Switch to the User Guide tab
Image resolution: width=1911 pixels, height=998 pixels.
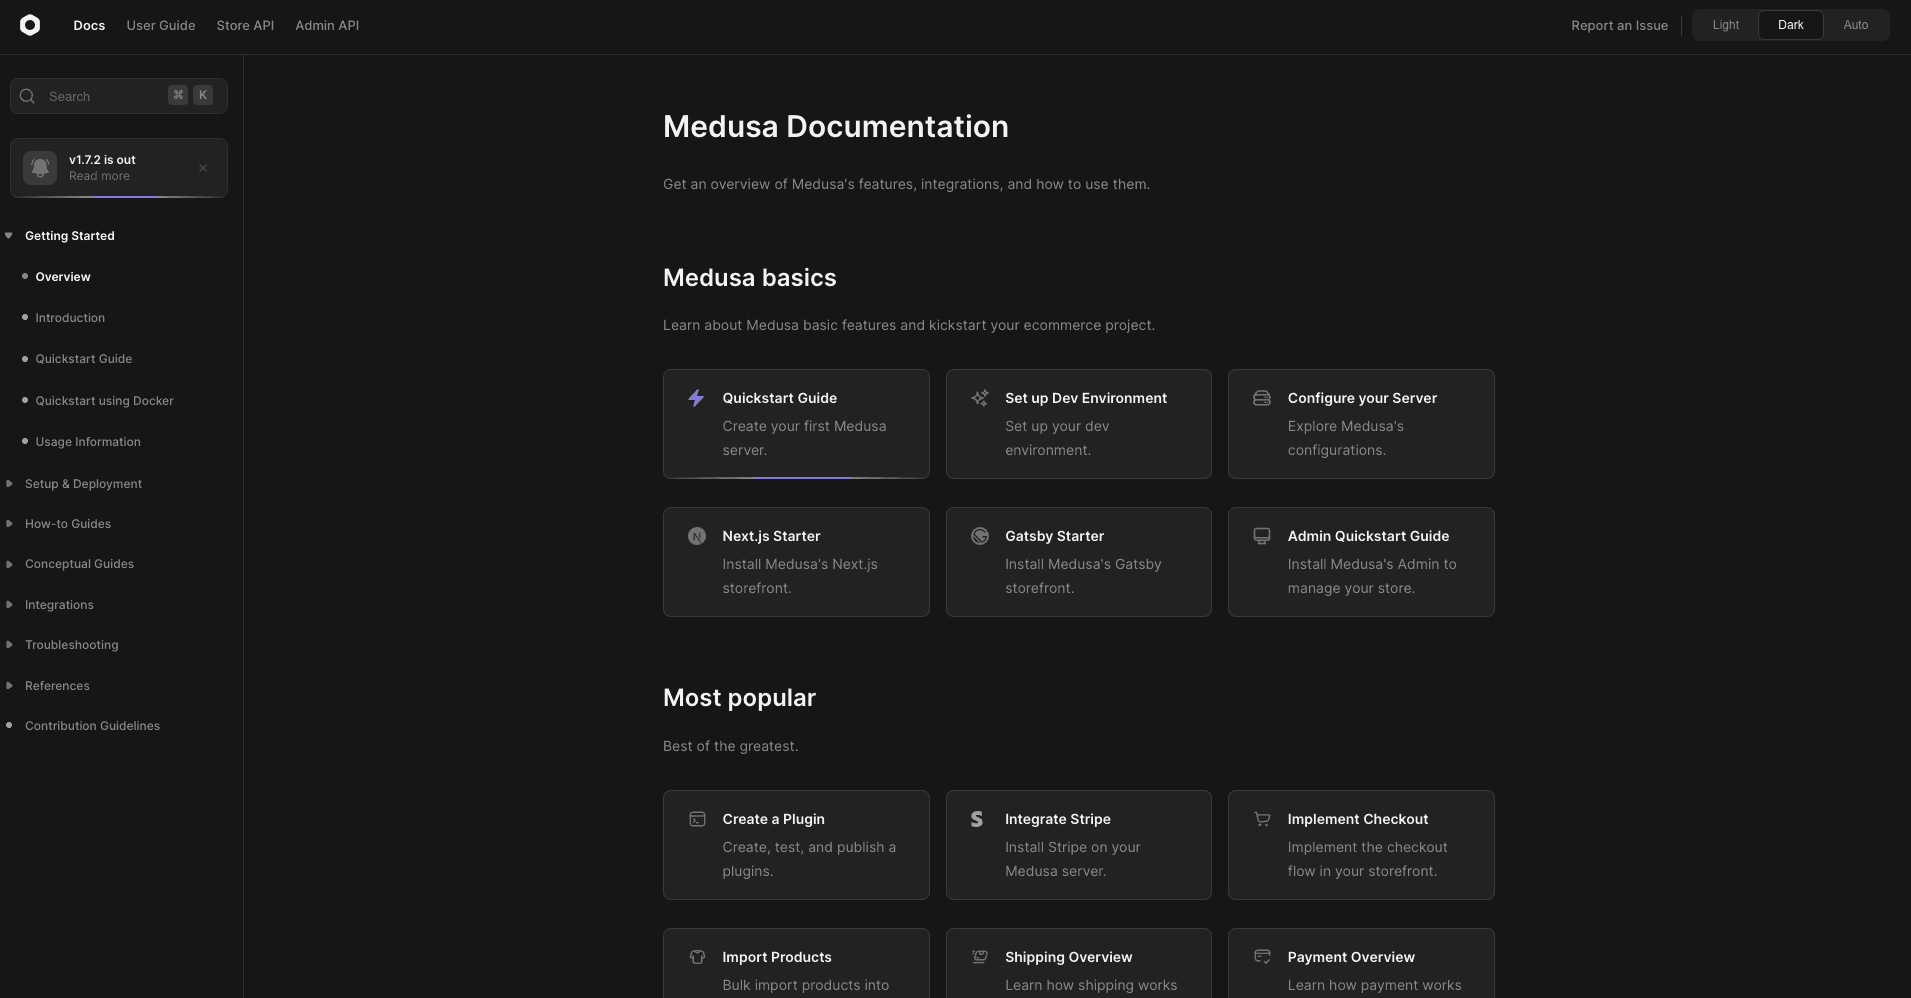point(160,25)
